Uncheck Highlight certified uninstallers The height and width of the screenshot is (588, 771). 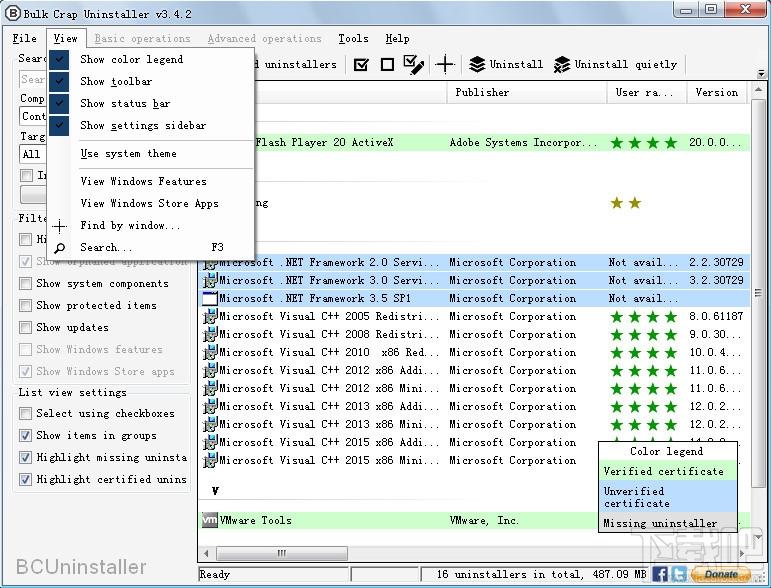25,479
